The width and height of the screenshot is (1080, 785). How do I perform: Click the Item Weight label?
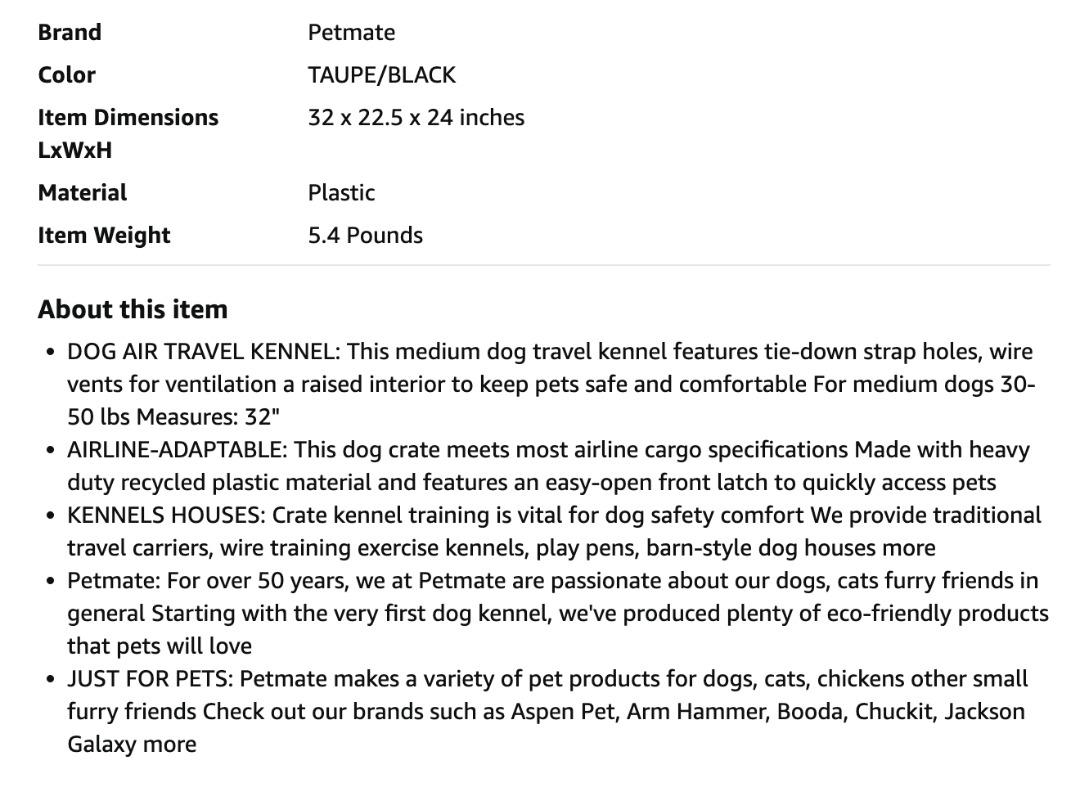tap(104, 235)
